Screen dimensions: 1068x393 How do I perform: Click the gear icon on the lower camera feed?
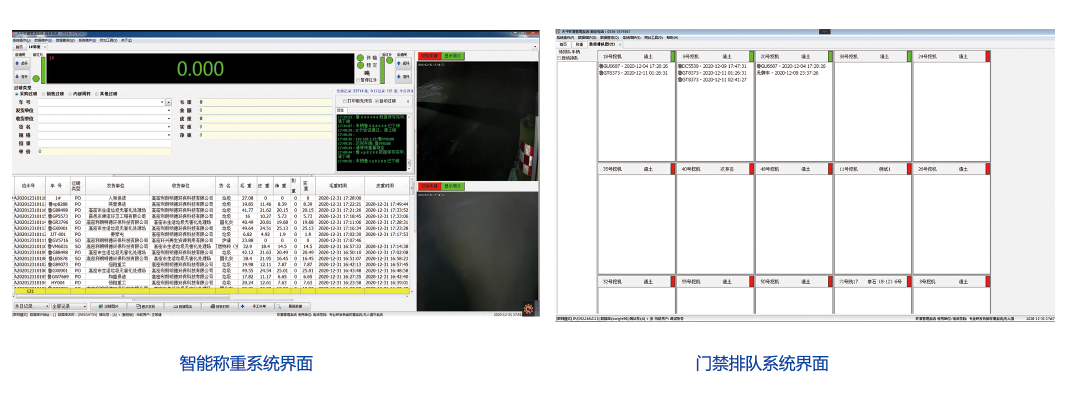528,308
